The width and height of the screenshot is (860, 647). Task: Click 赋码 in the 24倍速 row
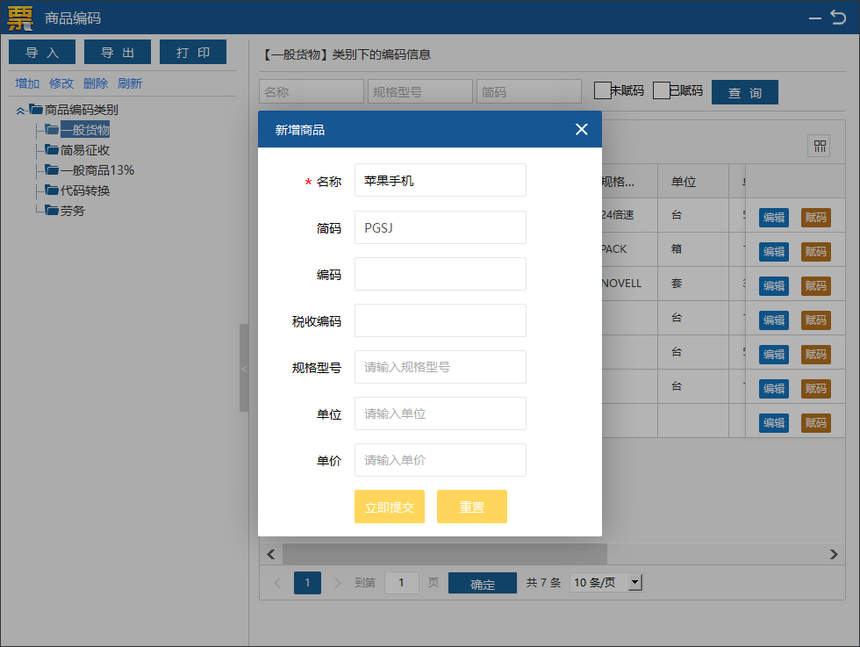tap(816, 217)
